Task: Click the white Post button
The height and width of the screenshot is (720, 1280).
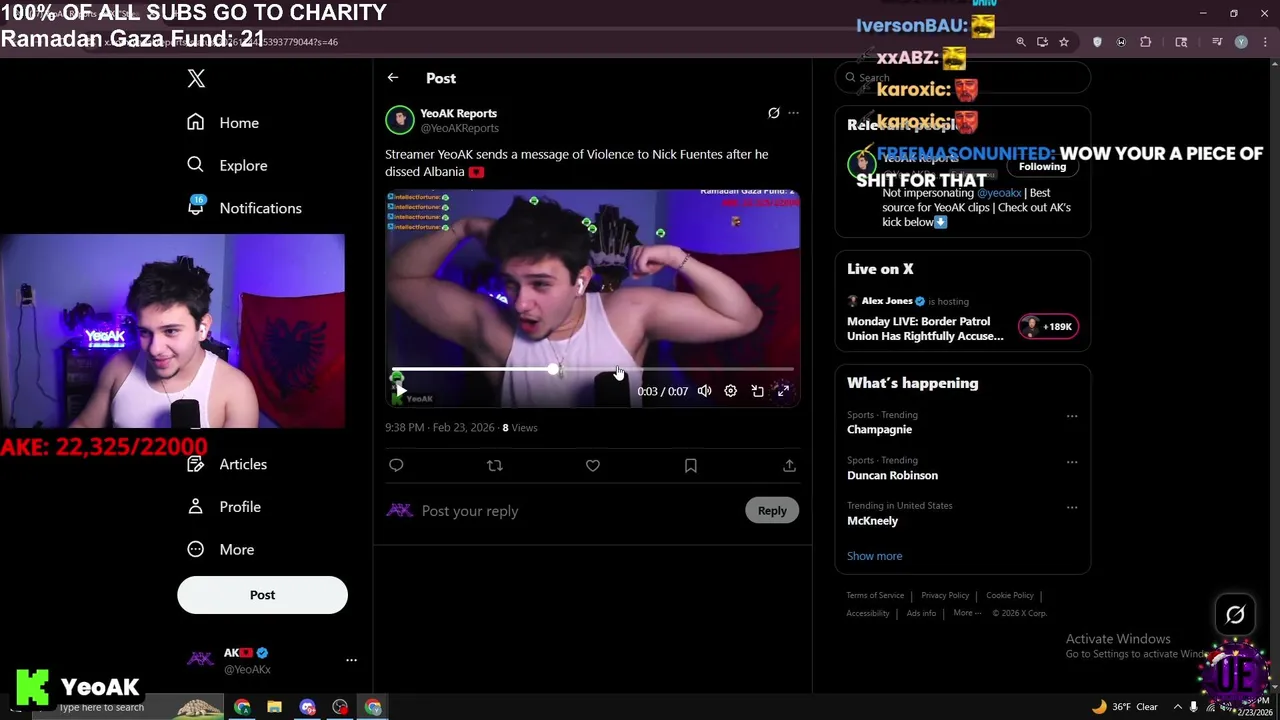Action: pos(262,595)
